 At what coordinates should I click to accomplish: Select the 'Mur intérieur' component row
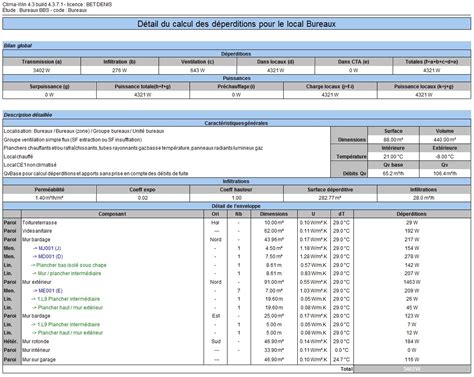(236, 350)
